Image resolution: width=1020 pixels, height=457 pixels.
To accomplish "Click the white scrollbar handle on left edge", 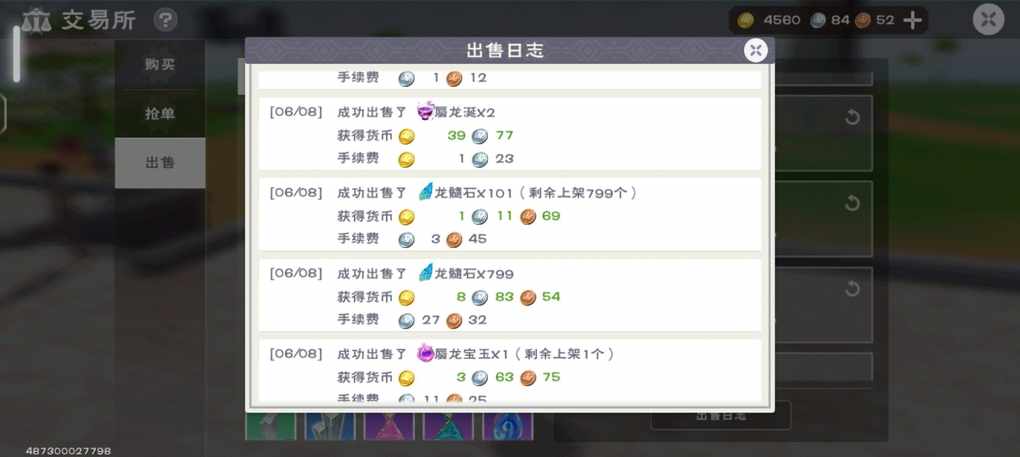I will pyautogui.click(x=16, y=55).
